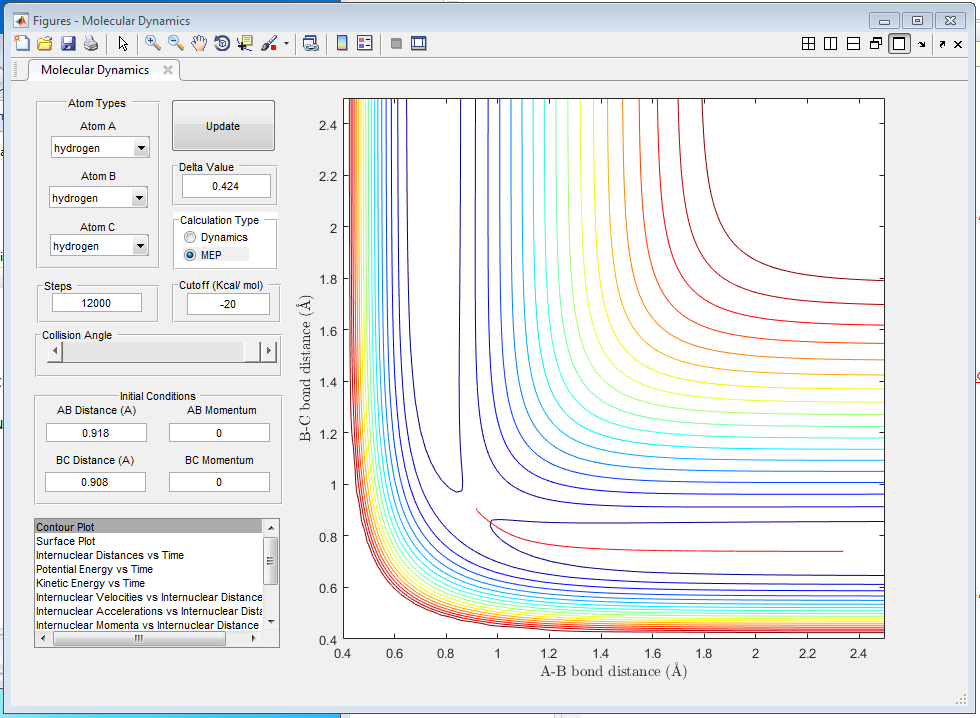Tile figures in a grid layout
Image resolution: width=980 pixels, height=718 pixels.
808,44
